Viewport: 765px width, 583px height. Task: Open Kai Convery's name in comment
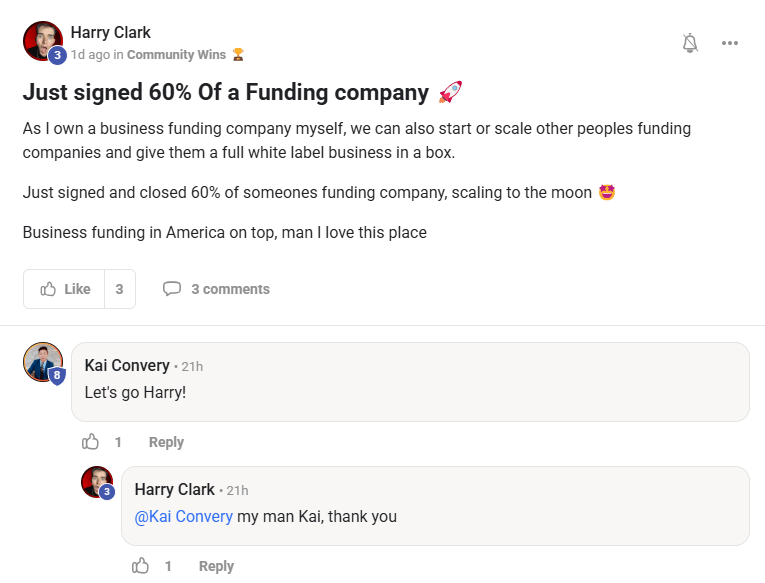click(127, 366)
